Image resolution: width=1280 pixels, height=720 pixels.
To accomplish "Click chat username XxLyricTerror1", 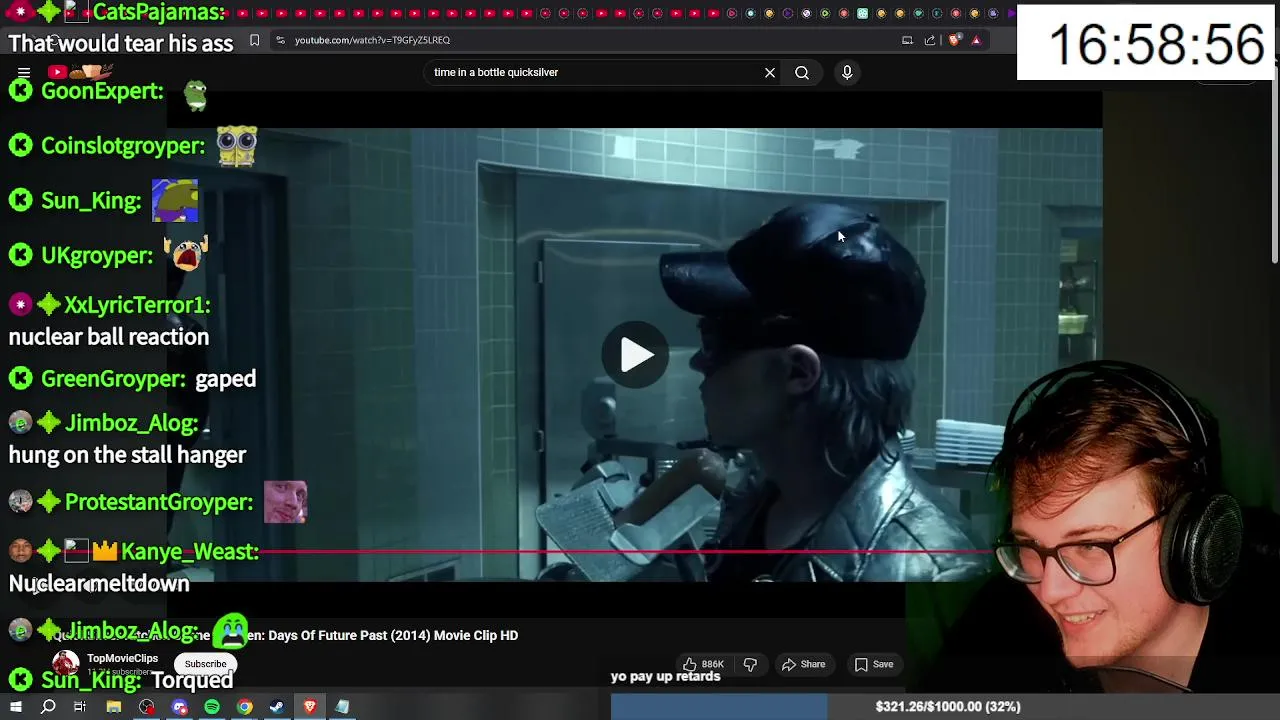I will pos(137,305).
